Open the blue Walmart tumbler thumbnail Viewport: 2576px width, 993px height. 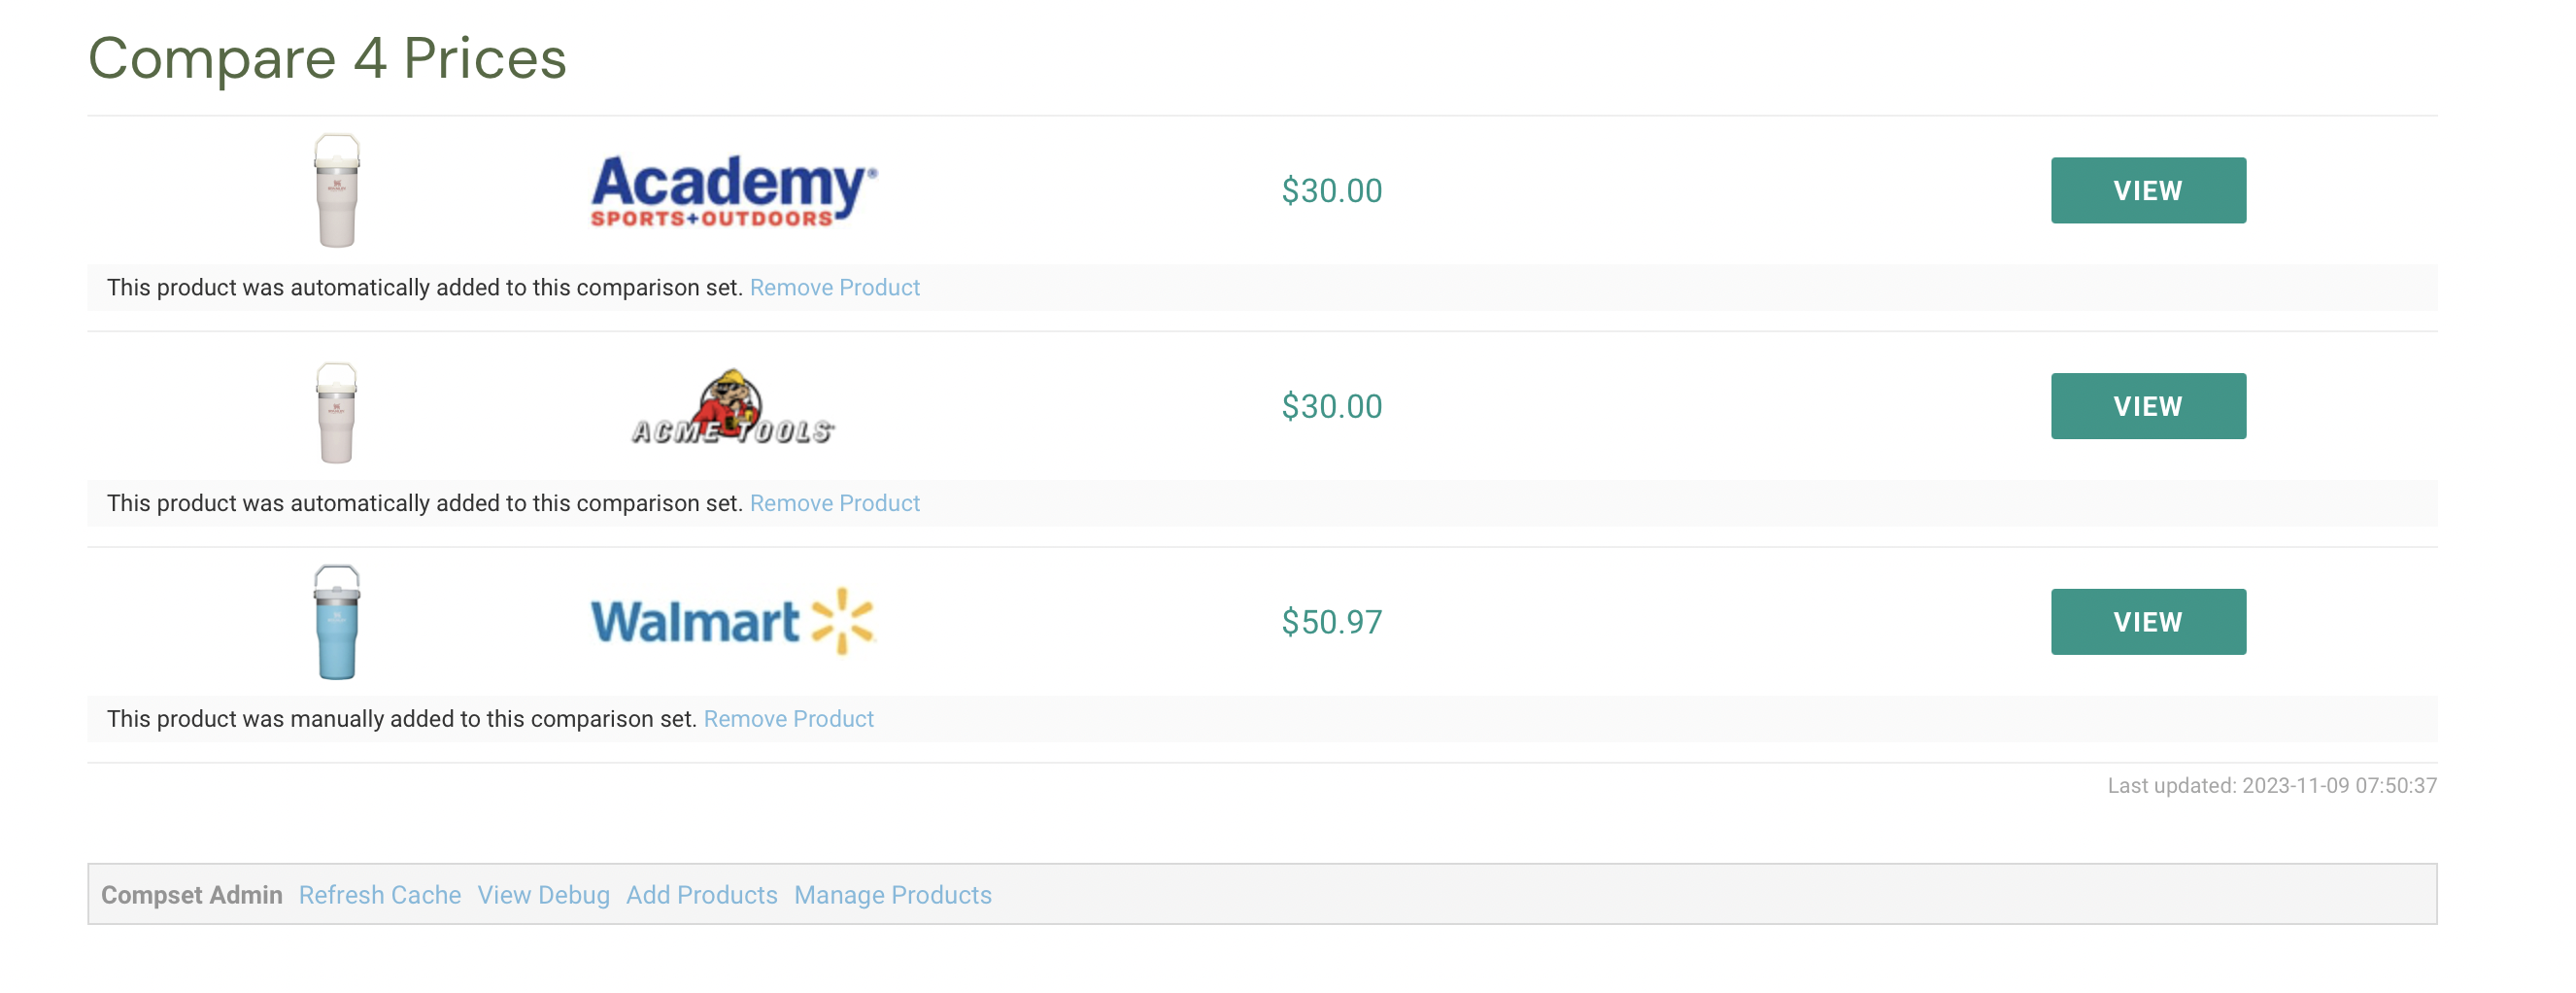tap(337, 621)
